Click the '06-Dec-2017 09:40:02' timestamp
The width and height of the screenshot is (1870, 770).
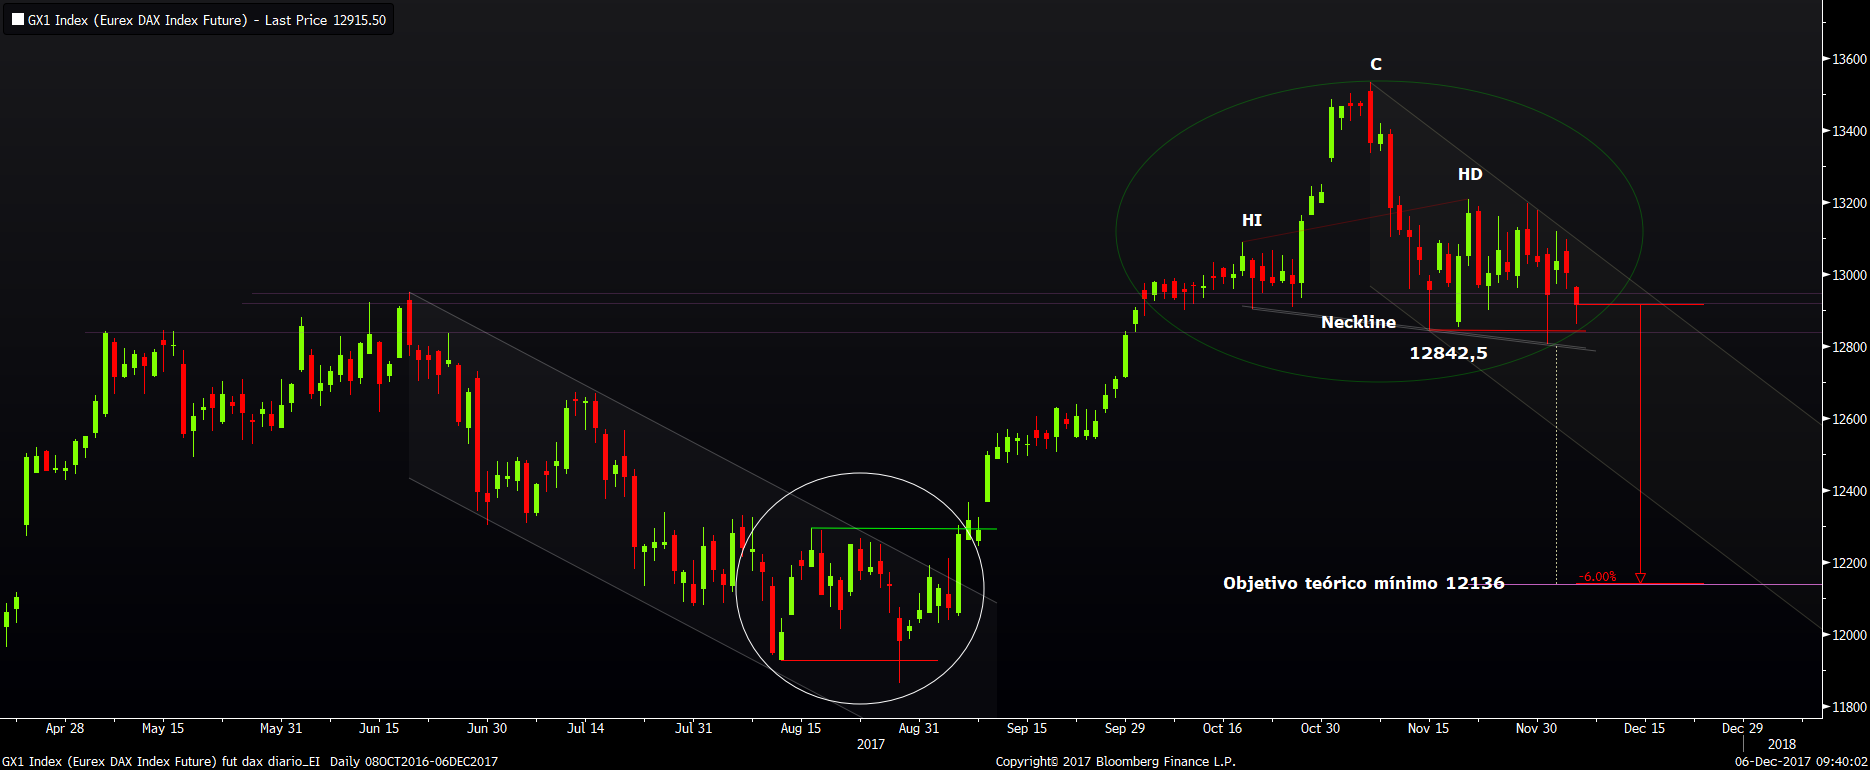click(1801, 762)
